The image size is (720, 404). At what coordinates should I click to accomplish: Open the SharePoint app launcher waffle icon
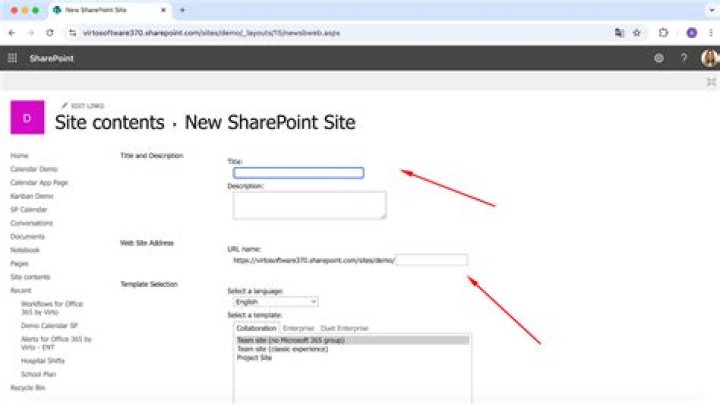pyautogui.click(x=12, y=58)
